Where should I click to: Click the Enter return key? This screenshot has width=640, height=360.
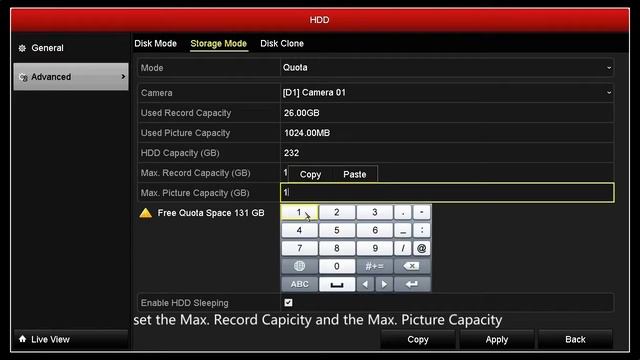412,284
